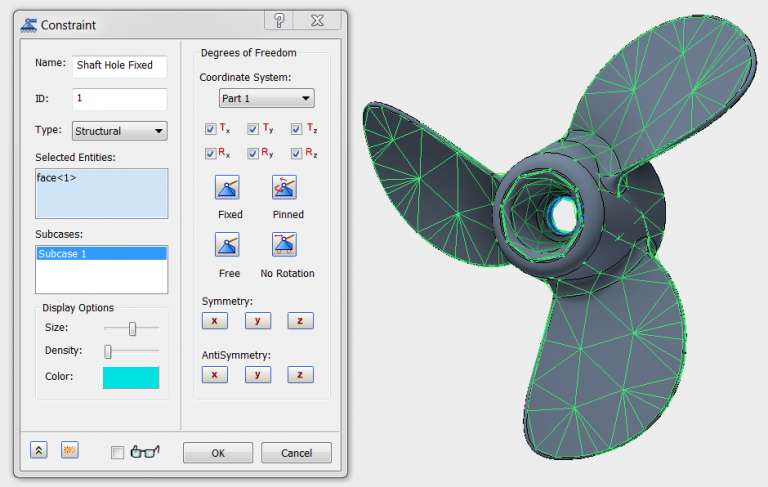Open the Coordinate System Part 1 dropdown
Screen dimensions: 768x487
point(266,98)
